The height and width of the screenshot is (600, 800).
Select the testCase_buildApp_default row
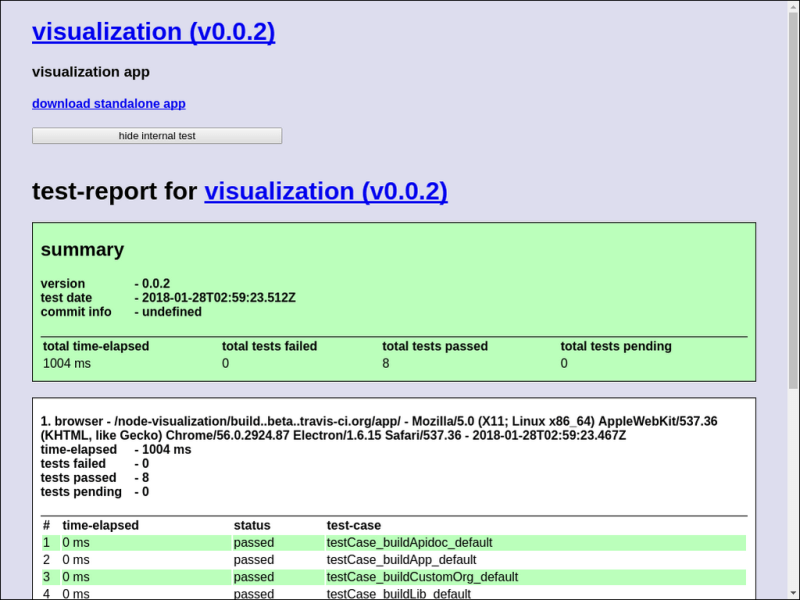(x=402, y=559)
